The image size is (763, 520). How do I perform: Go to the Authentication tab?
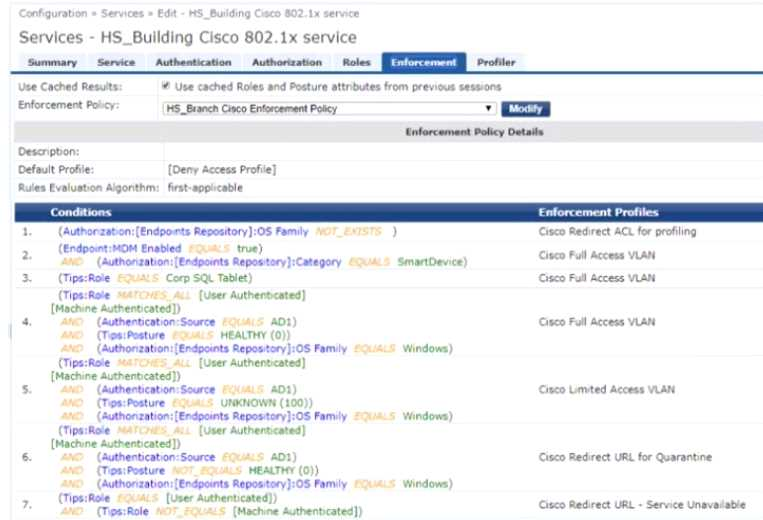193,63
